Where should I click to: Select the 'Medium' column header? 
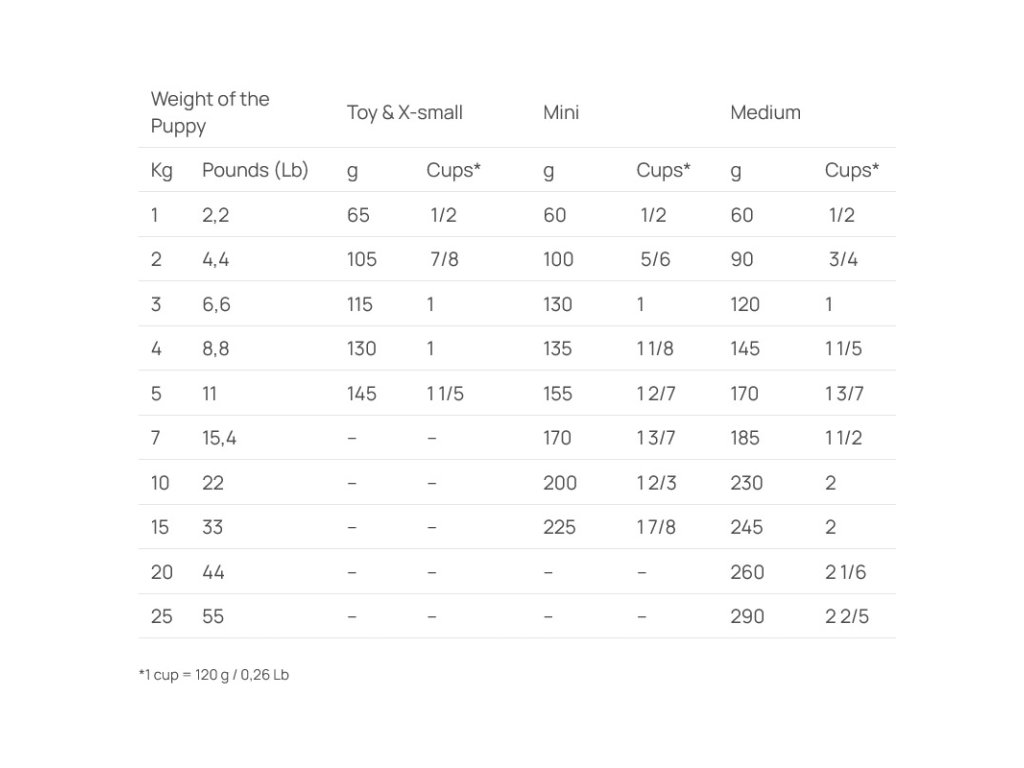pyautogui.click(x=765, y=113)
